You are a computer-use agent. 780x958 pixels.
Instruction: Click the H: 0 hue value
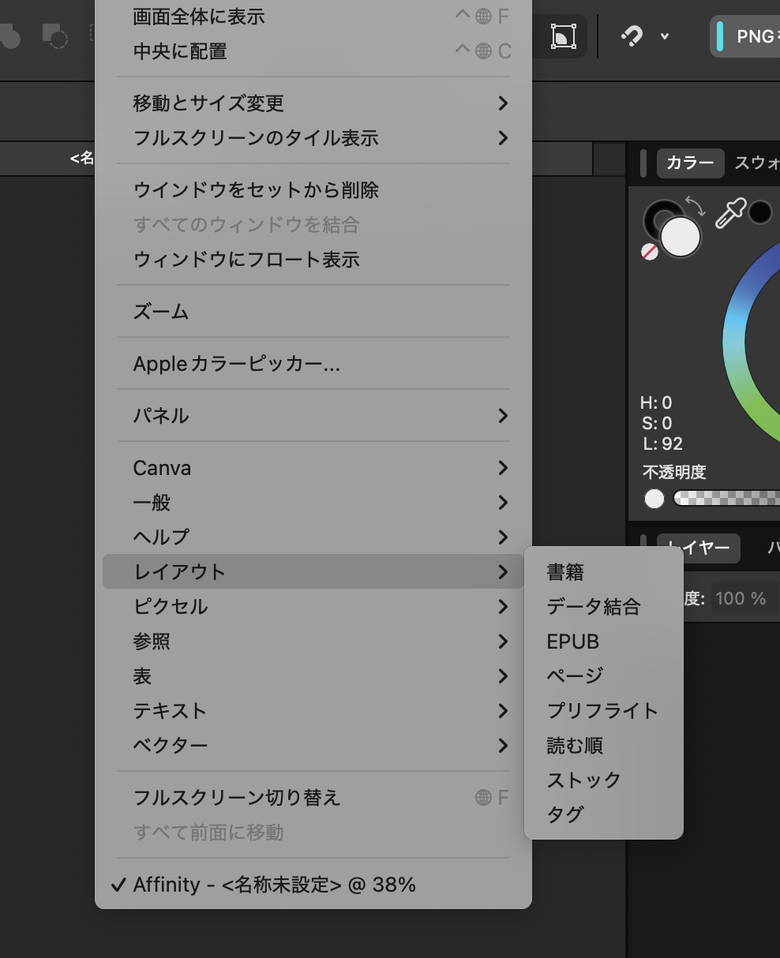pos(656,403)
